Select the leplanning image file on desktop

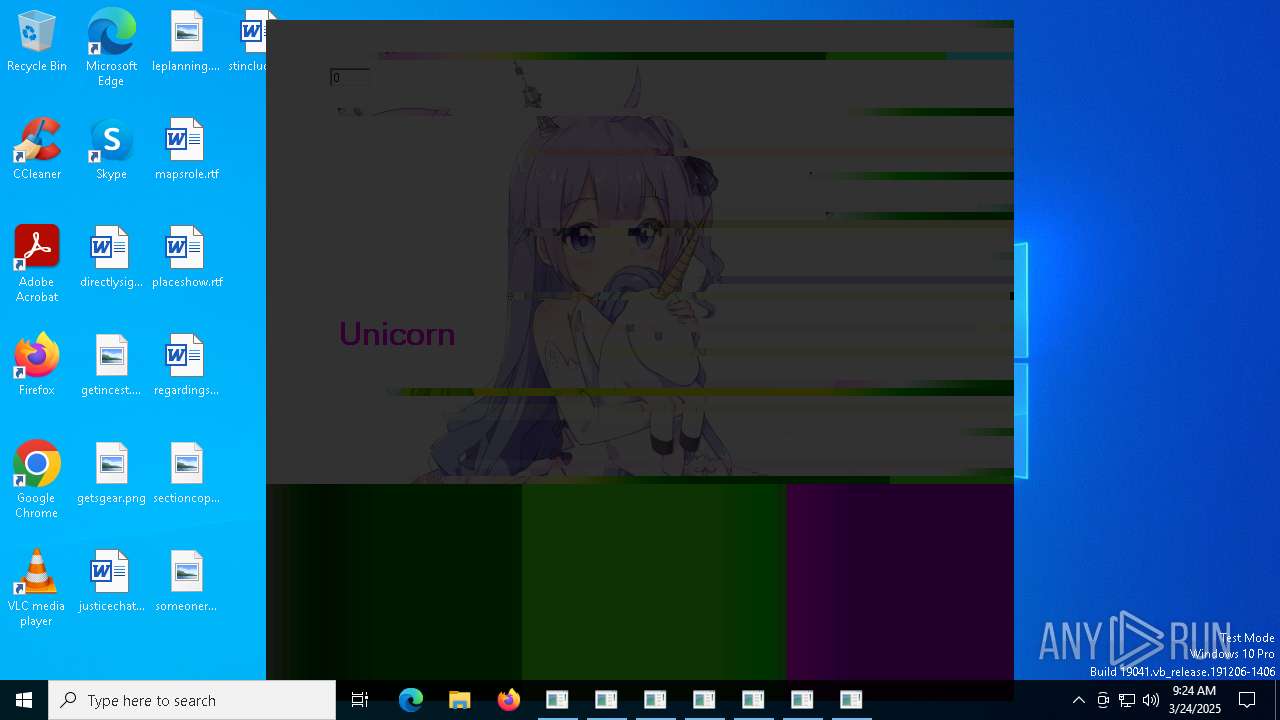186,42
